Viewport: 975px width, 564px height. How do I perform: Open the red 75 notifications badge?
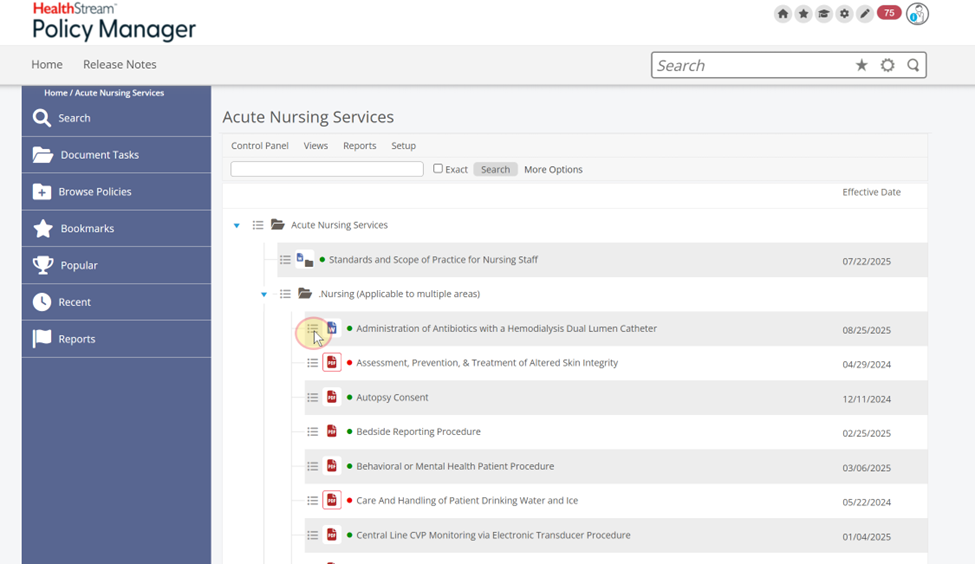pos(888,13)
